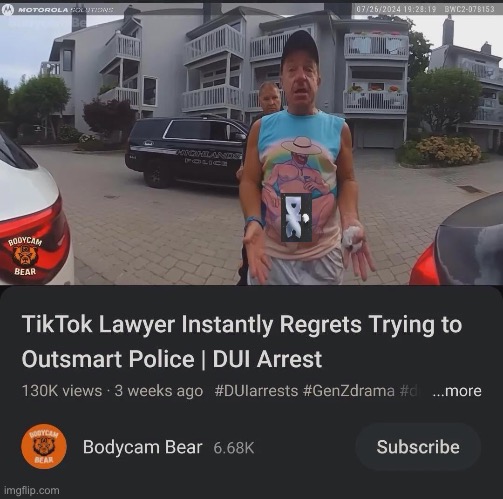This screenshot has height=499, width=503.
Task: Click the imgflip.com watermark
Action: [x=32, y=490]
